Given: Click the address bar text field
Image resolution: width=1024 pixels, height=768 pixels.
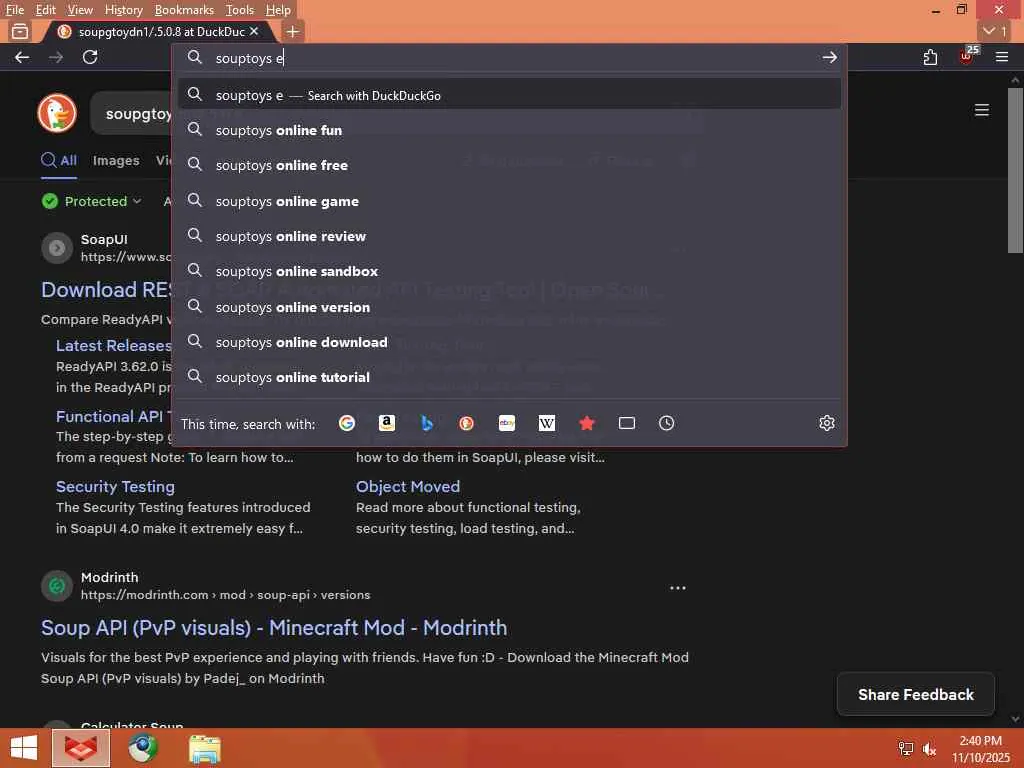Looking at the screenshot, I should coord(509,58).
